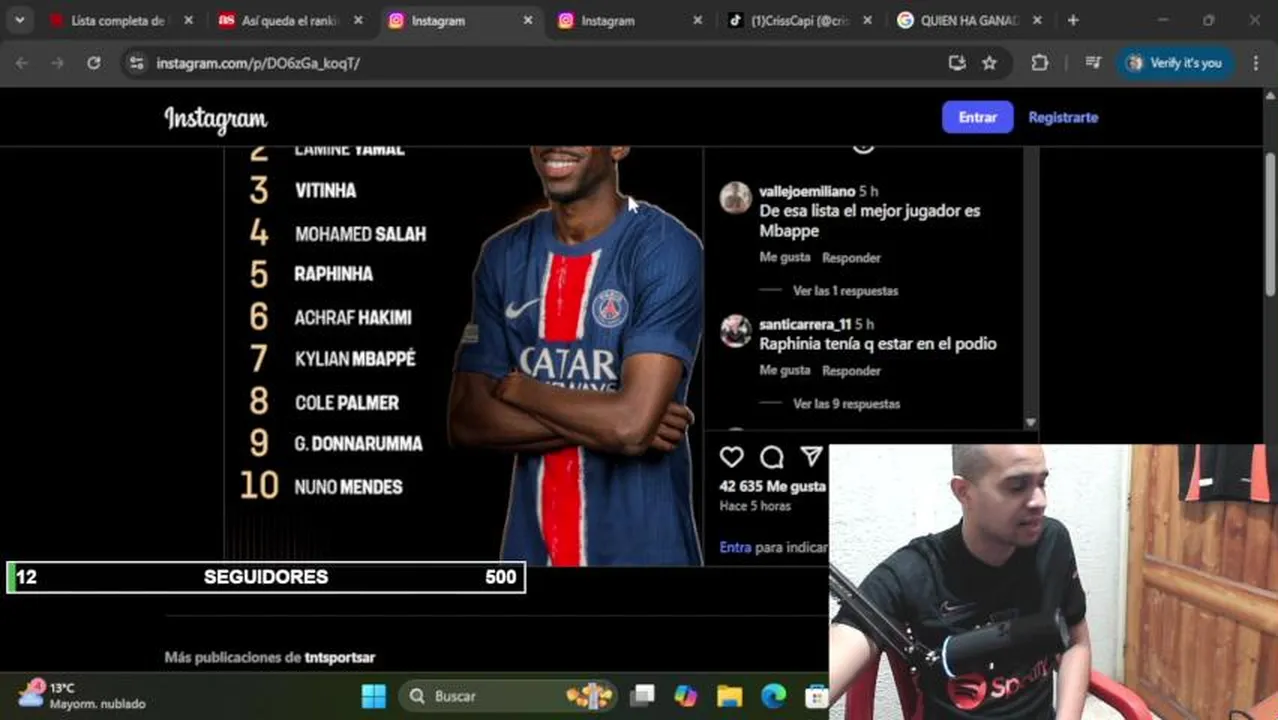1278x720 pixels.
Task: Open vallejoemiliano username link
Action: click(807, 191)
